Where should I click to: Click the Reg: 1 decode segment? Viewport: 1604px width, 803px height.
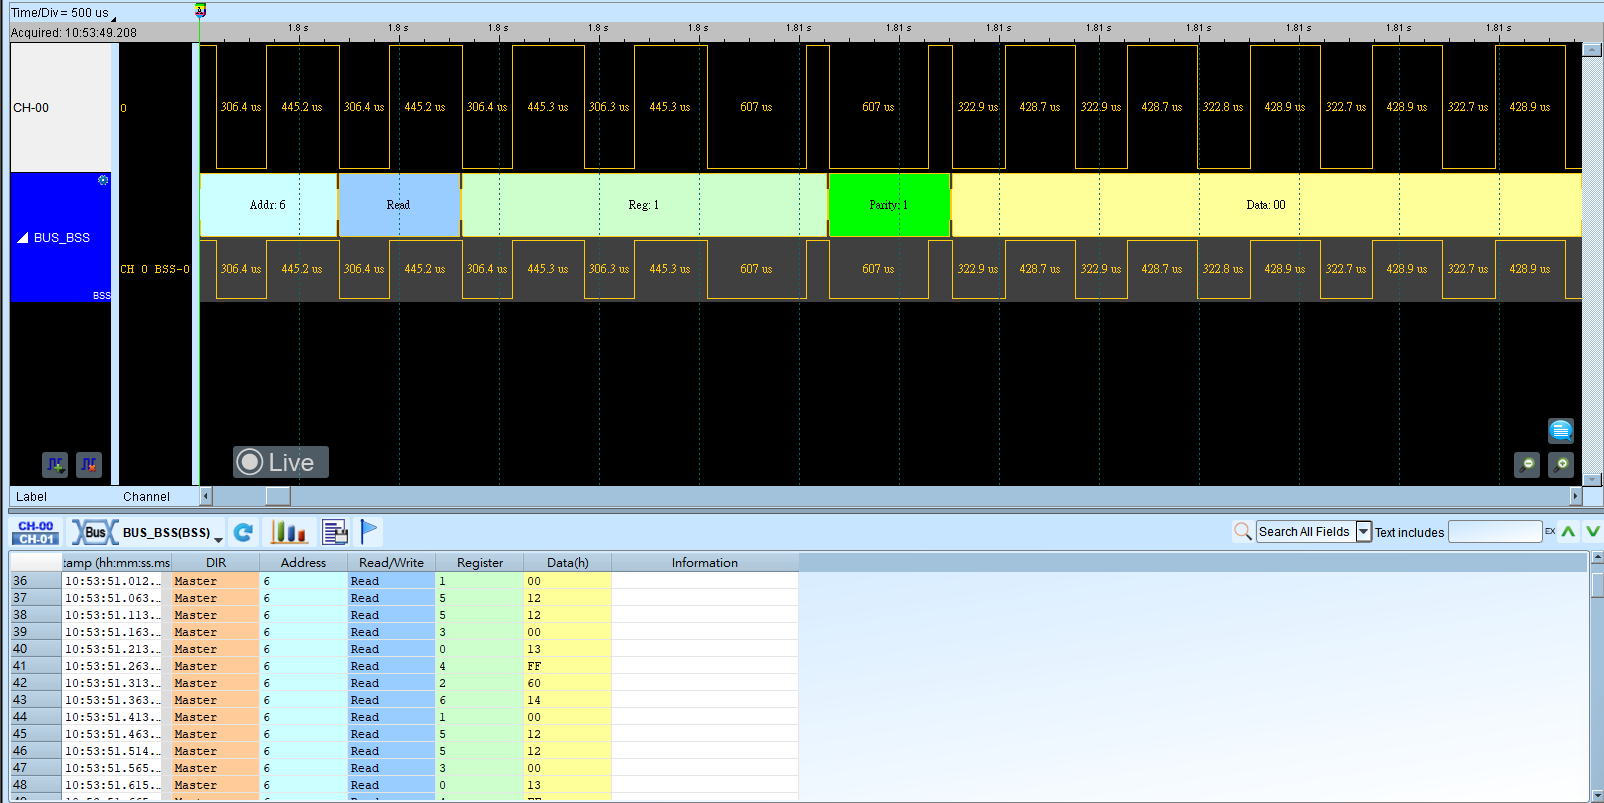pos(644,205)
